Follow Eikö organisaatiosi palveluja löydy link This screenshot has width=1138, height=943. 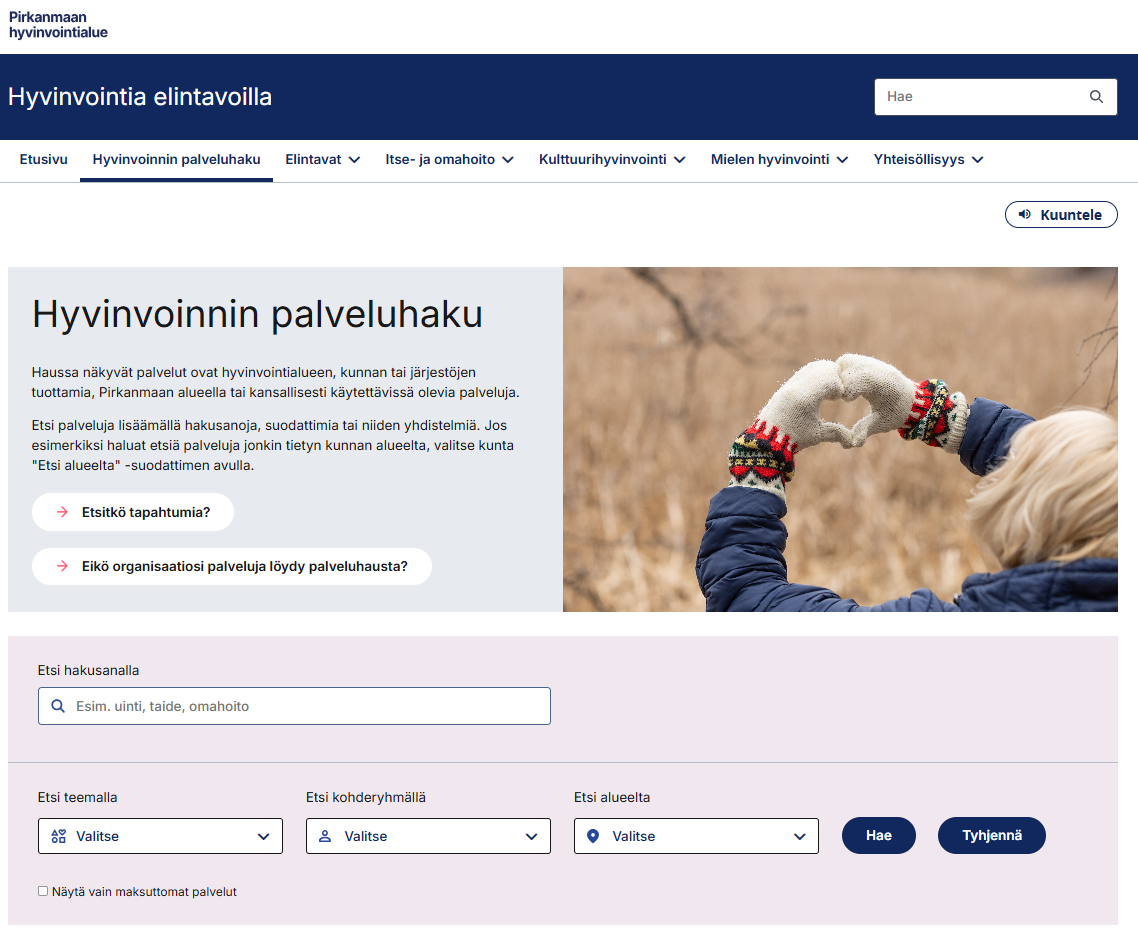click(x=232, y=566)
